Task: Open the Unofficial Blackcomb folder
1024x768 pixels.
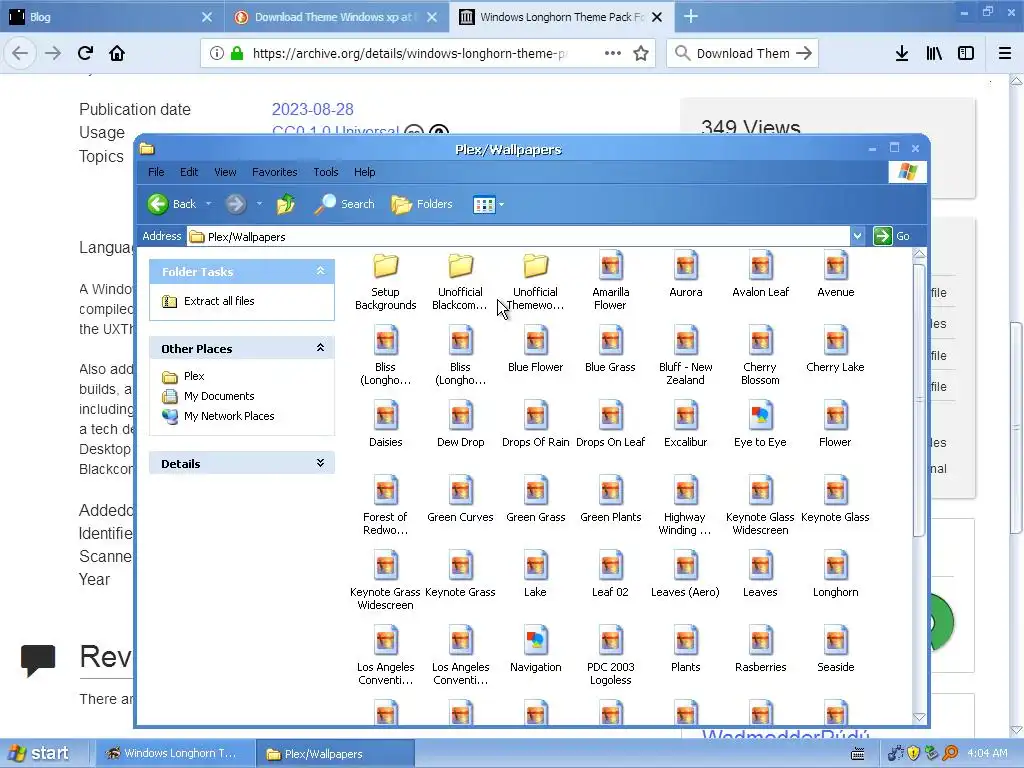Action: tap(460, 281)
